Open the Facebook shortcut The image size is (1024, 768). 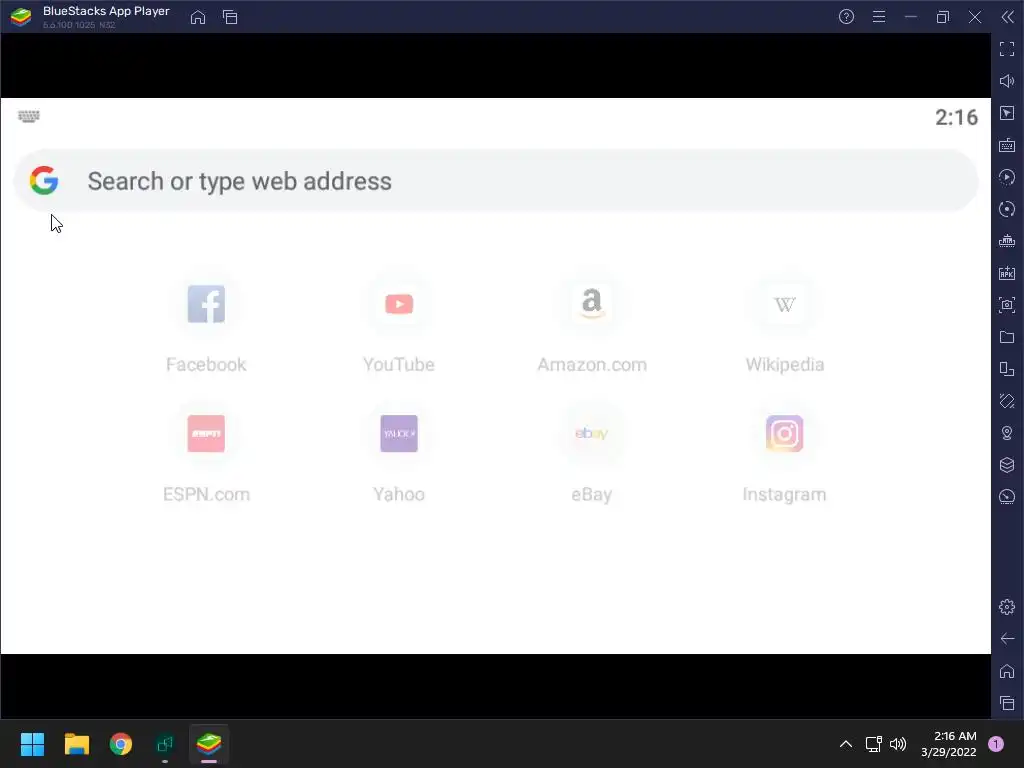pyautogui.click(x=206, y=304)
